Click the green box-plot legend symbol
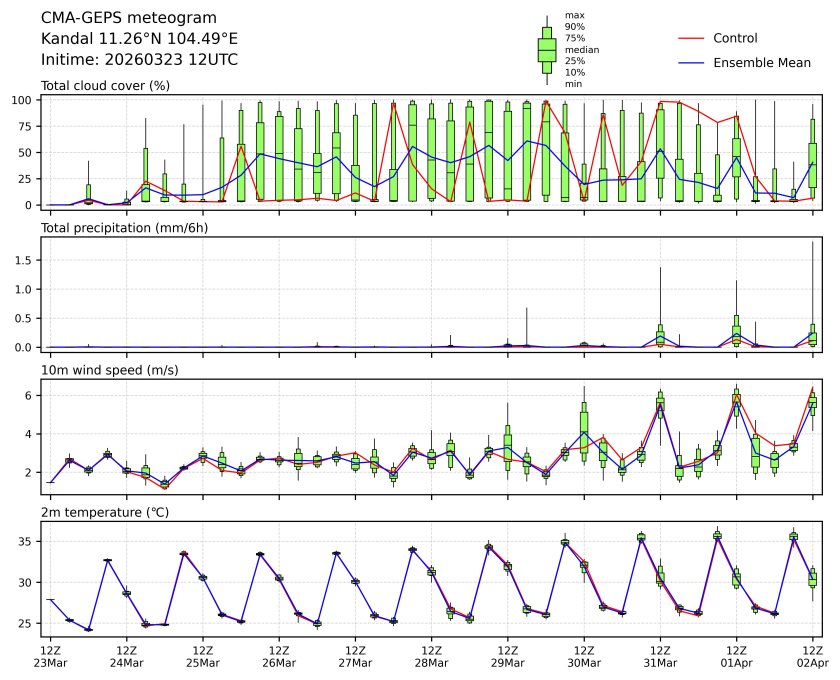The image size is (840, 680). pyautogui.click(x=546, y=50)
